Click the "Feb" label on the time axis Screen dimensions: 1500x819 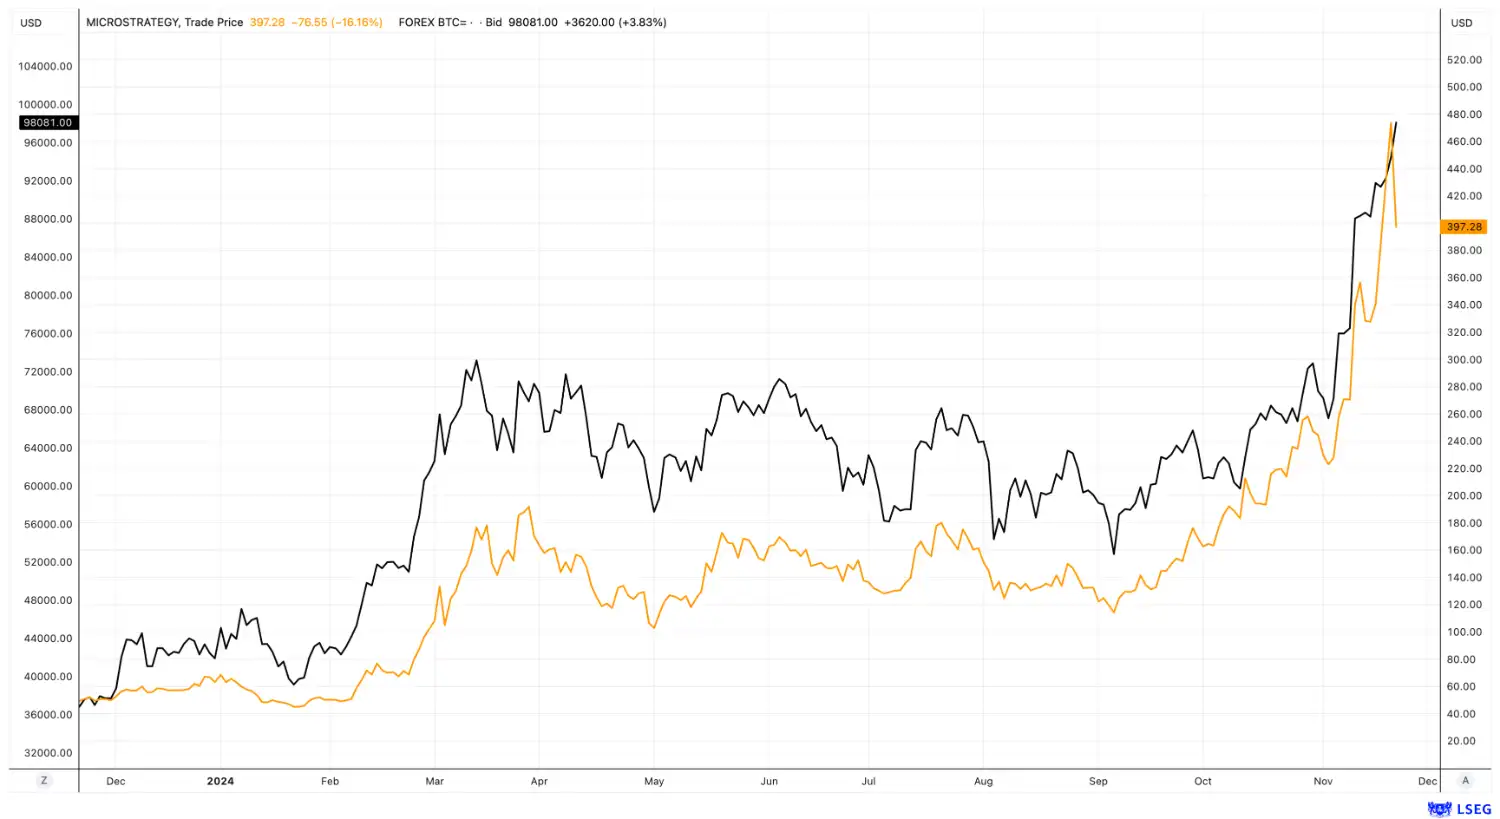(330, 781)
